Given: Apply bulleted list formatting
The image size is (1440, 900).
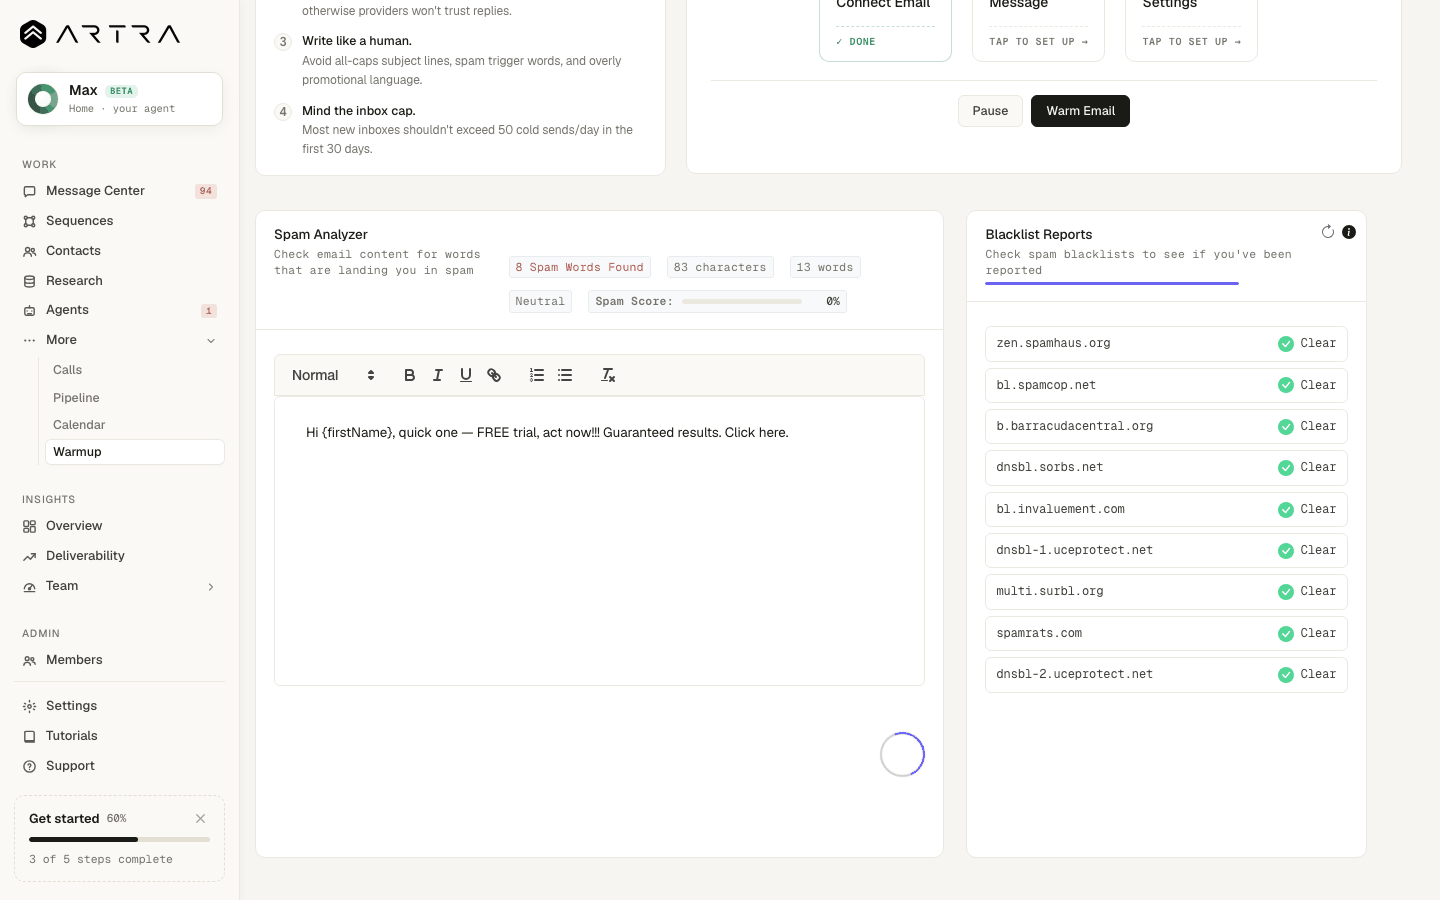Looking at the screenshot, I should [565, 375].
